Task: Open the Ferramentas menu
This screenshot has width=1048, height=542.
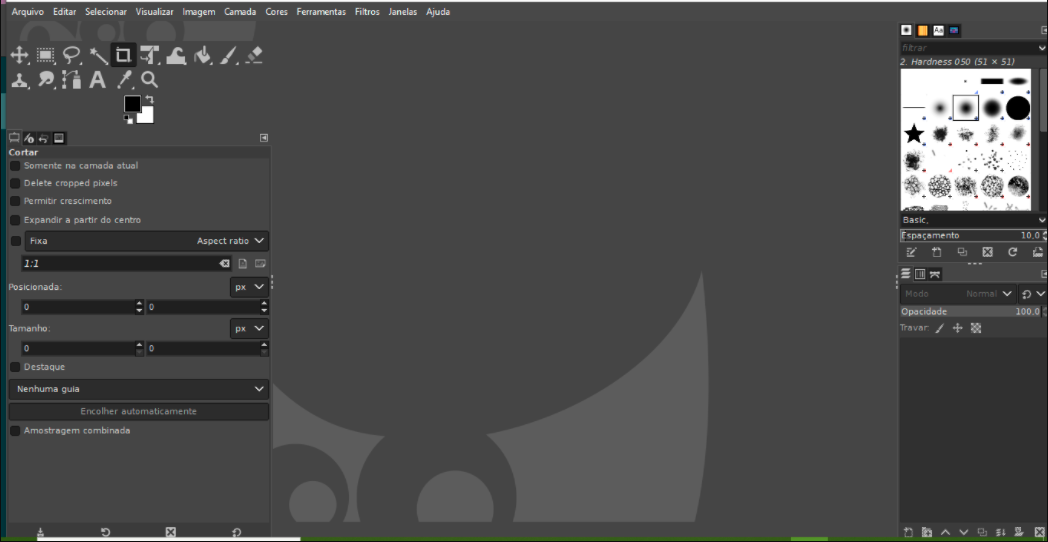Action: (x=321, y=11)
